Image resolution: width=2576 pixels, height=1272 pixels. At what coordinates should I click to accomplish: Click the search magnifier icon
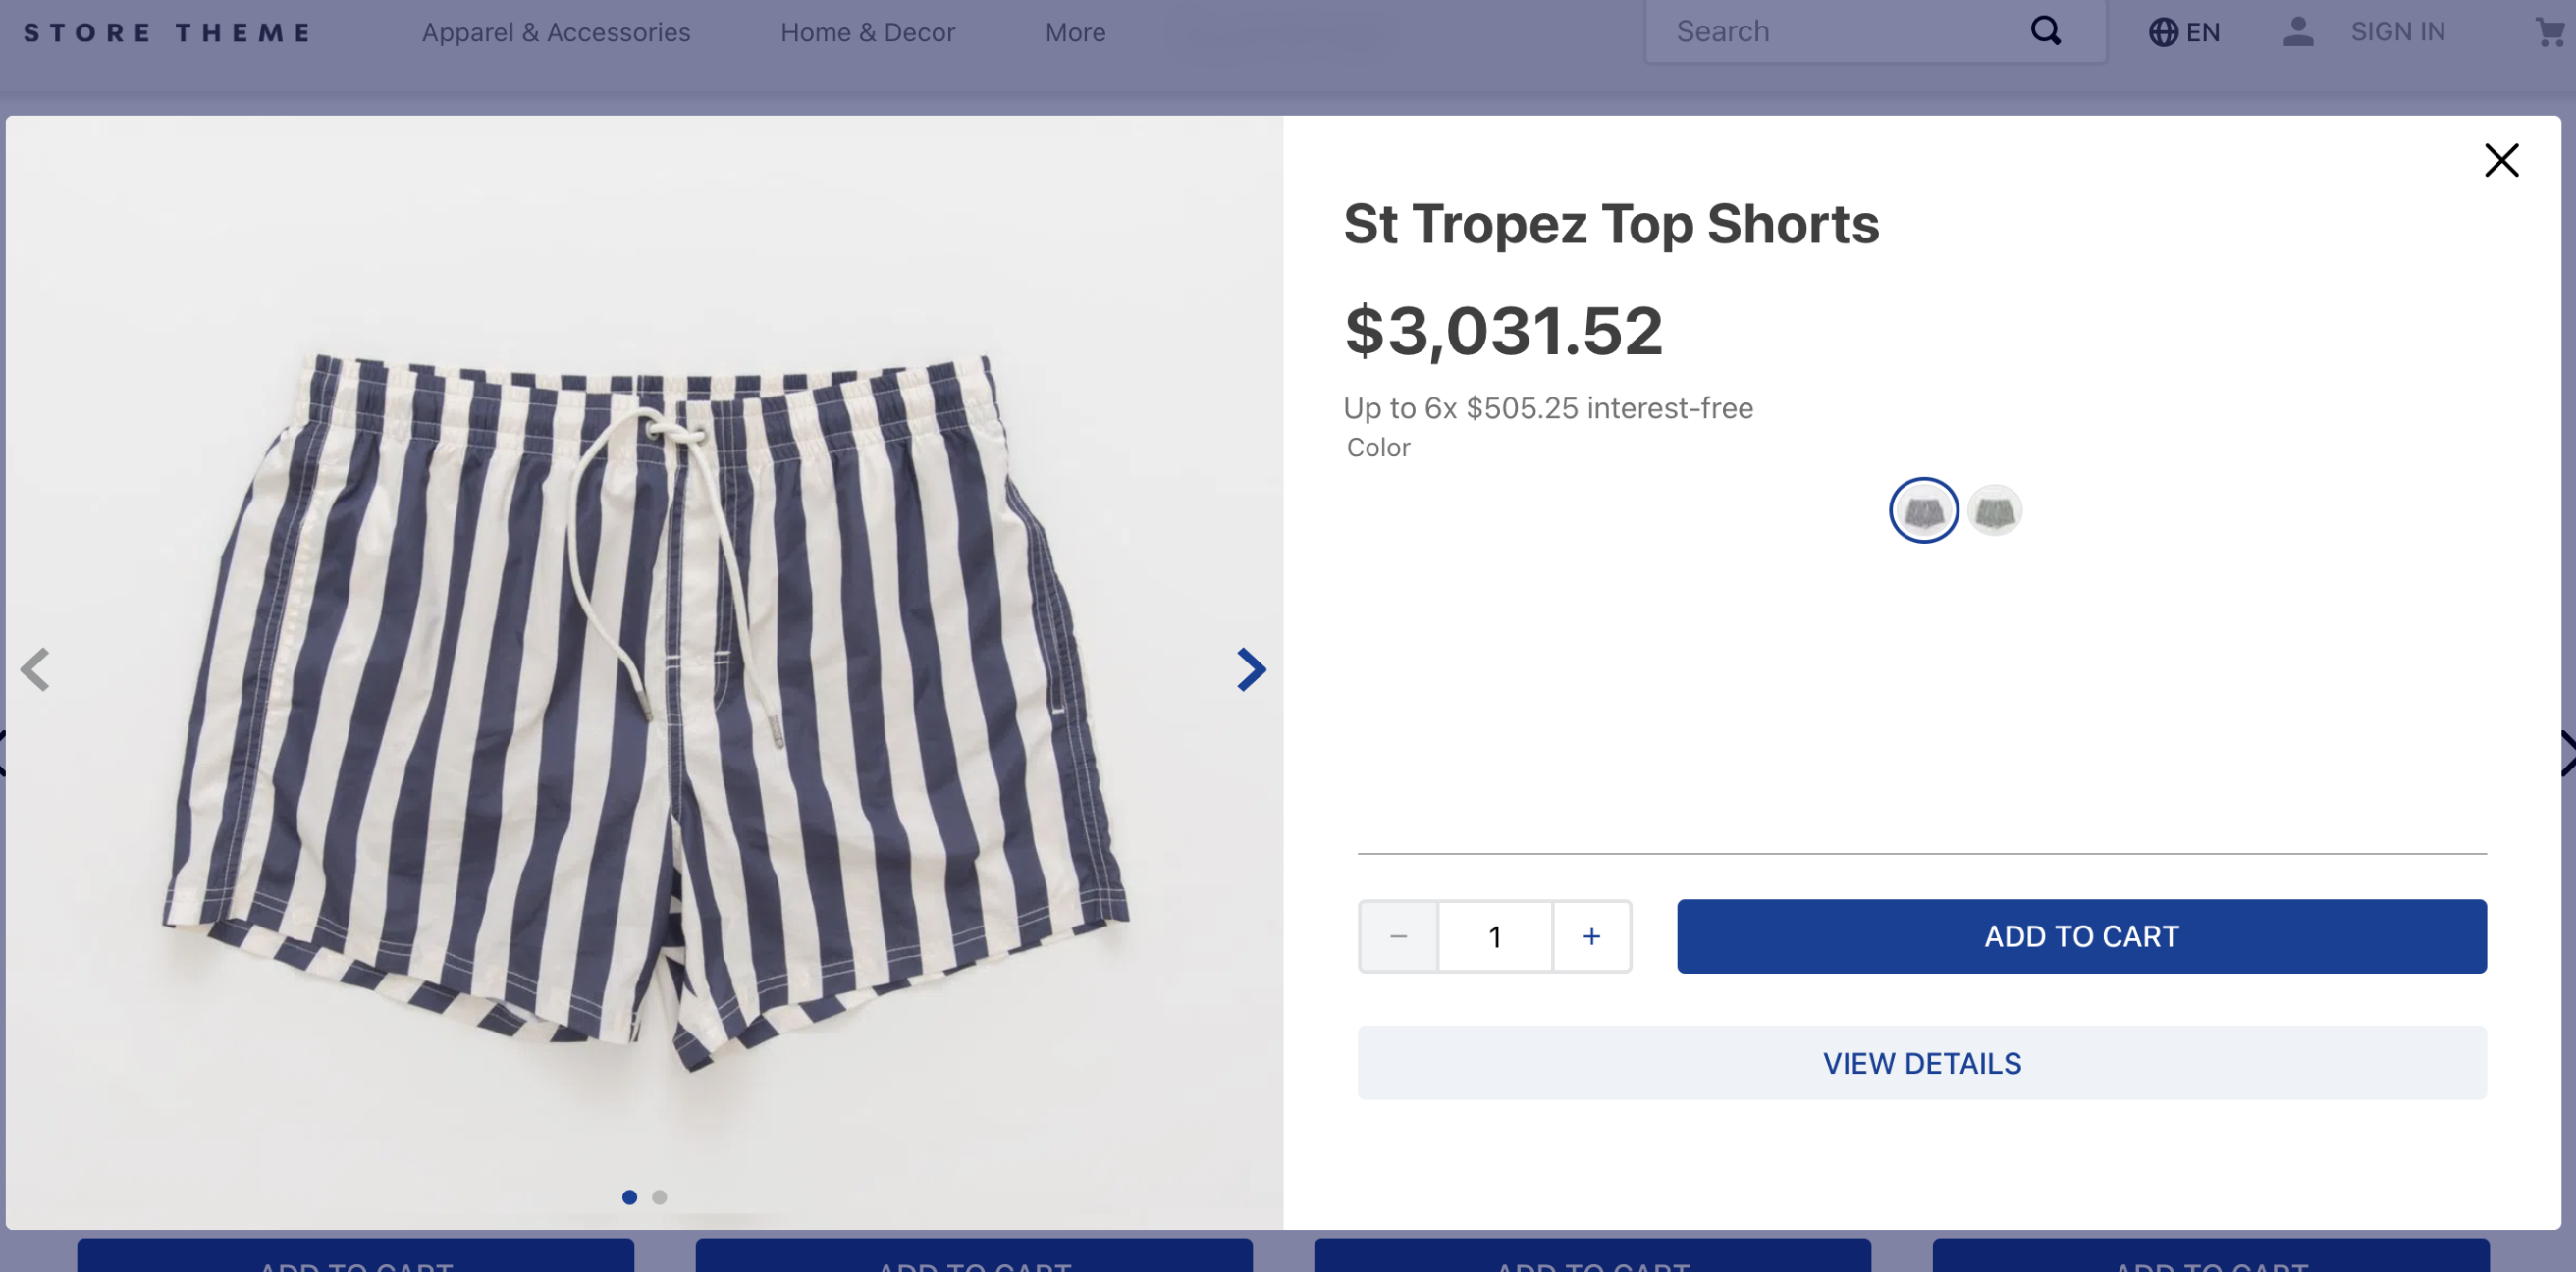pos(2045,31)
